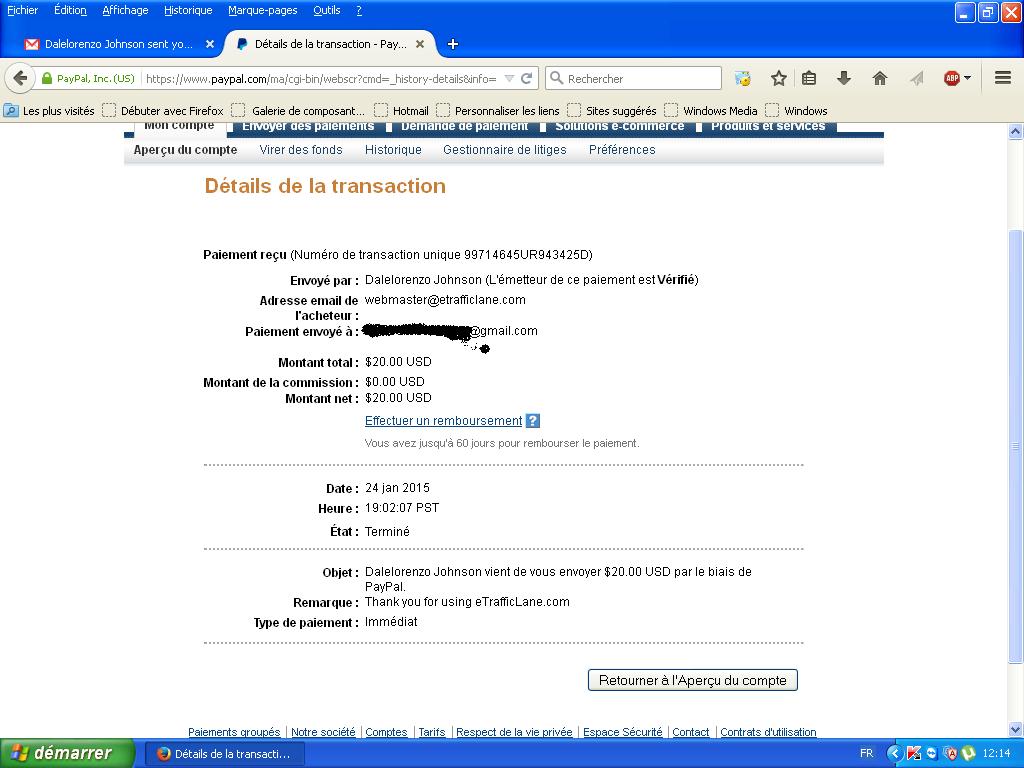
Task: Click the green padlock site identity icon
Action: 46,78
